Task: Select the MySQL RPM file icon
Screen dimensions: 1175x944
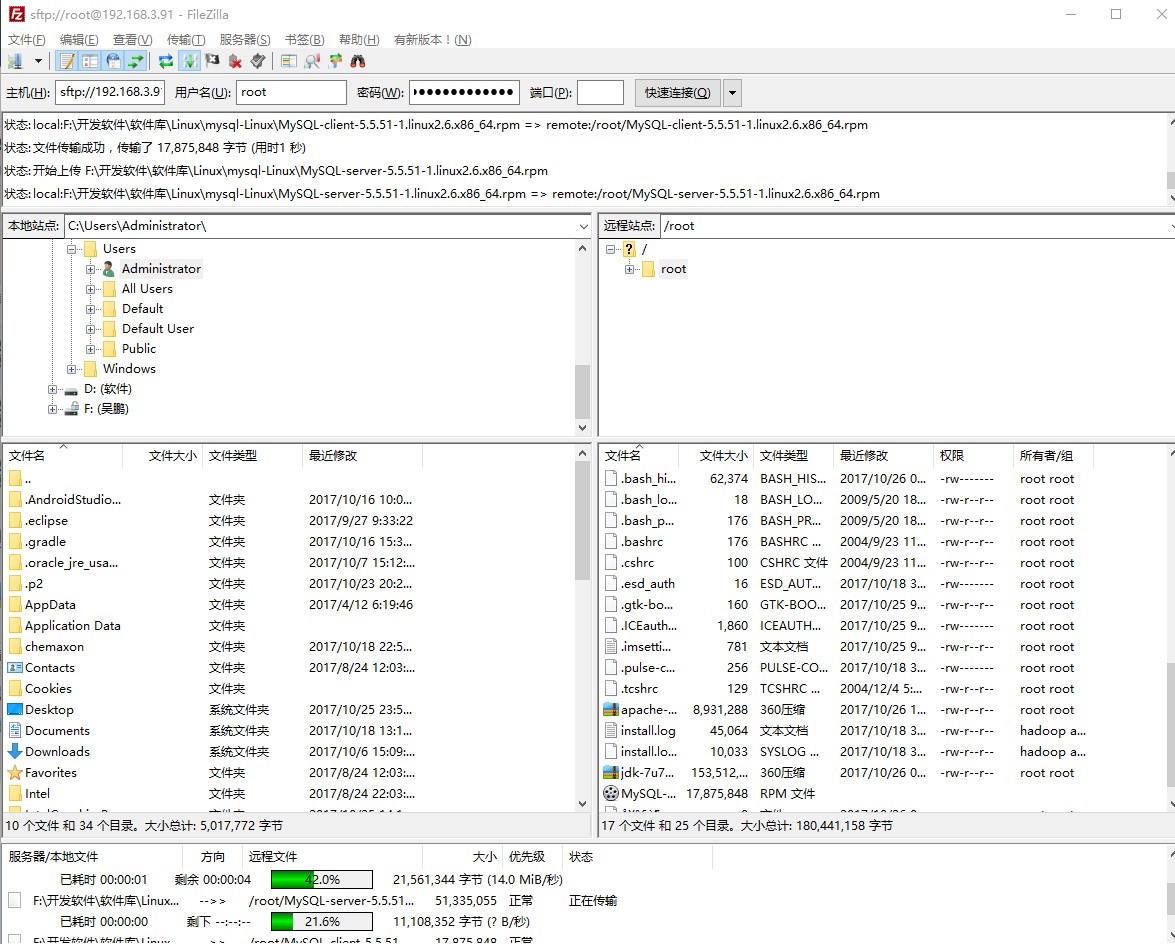Action: click(x=611, y=793)
